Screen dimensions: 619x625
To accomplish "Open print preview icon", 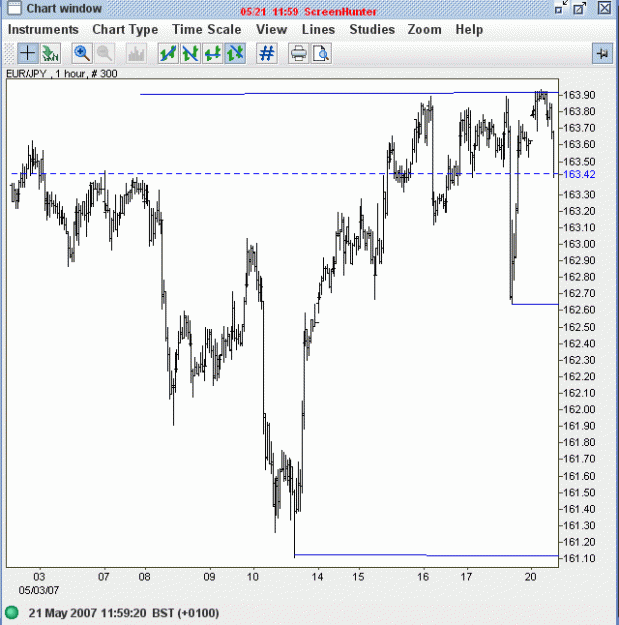I will point(321,53).
